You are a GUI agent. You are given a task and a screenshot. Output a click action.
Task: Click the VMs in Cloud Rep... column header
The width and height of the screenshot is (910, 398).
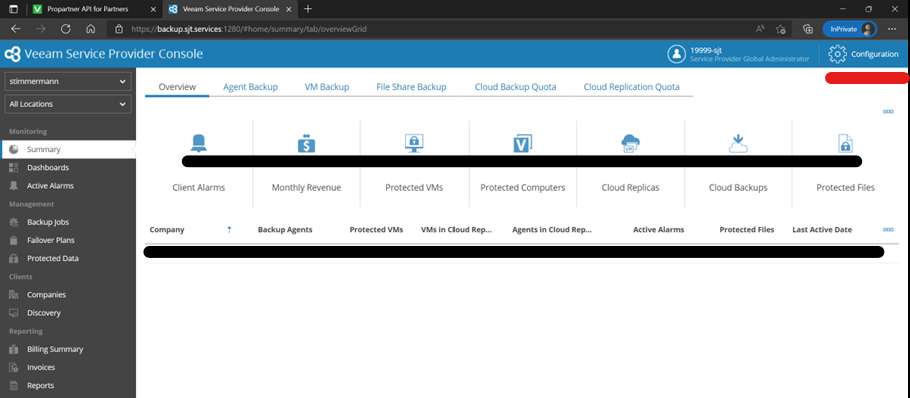[456, 230]
